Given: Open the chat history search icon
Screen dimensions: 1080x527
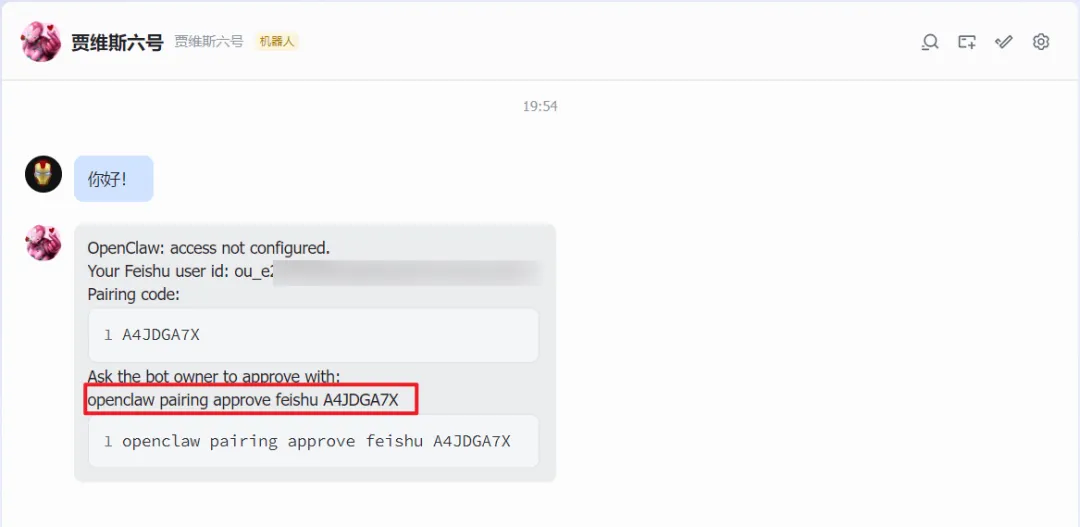Looking at the screenshot, I should pyautogui.click(x=930, y=42).
